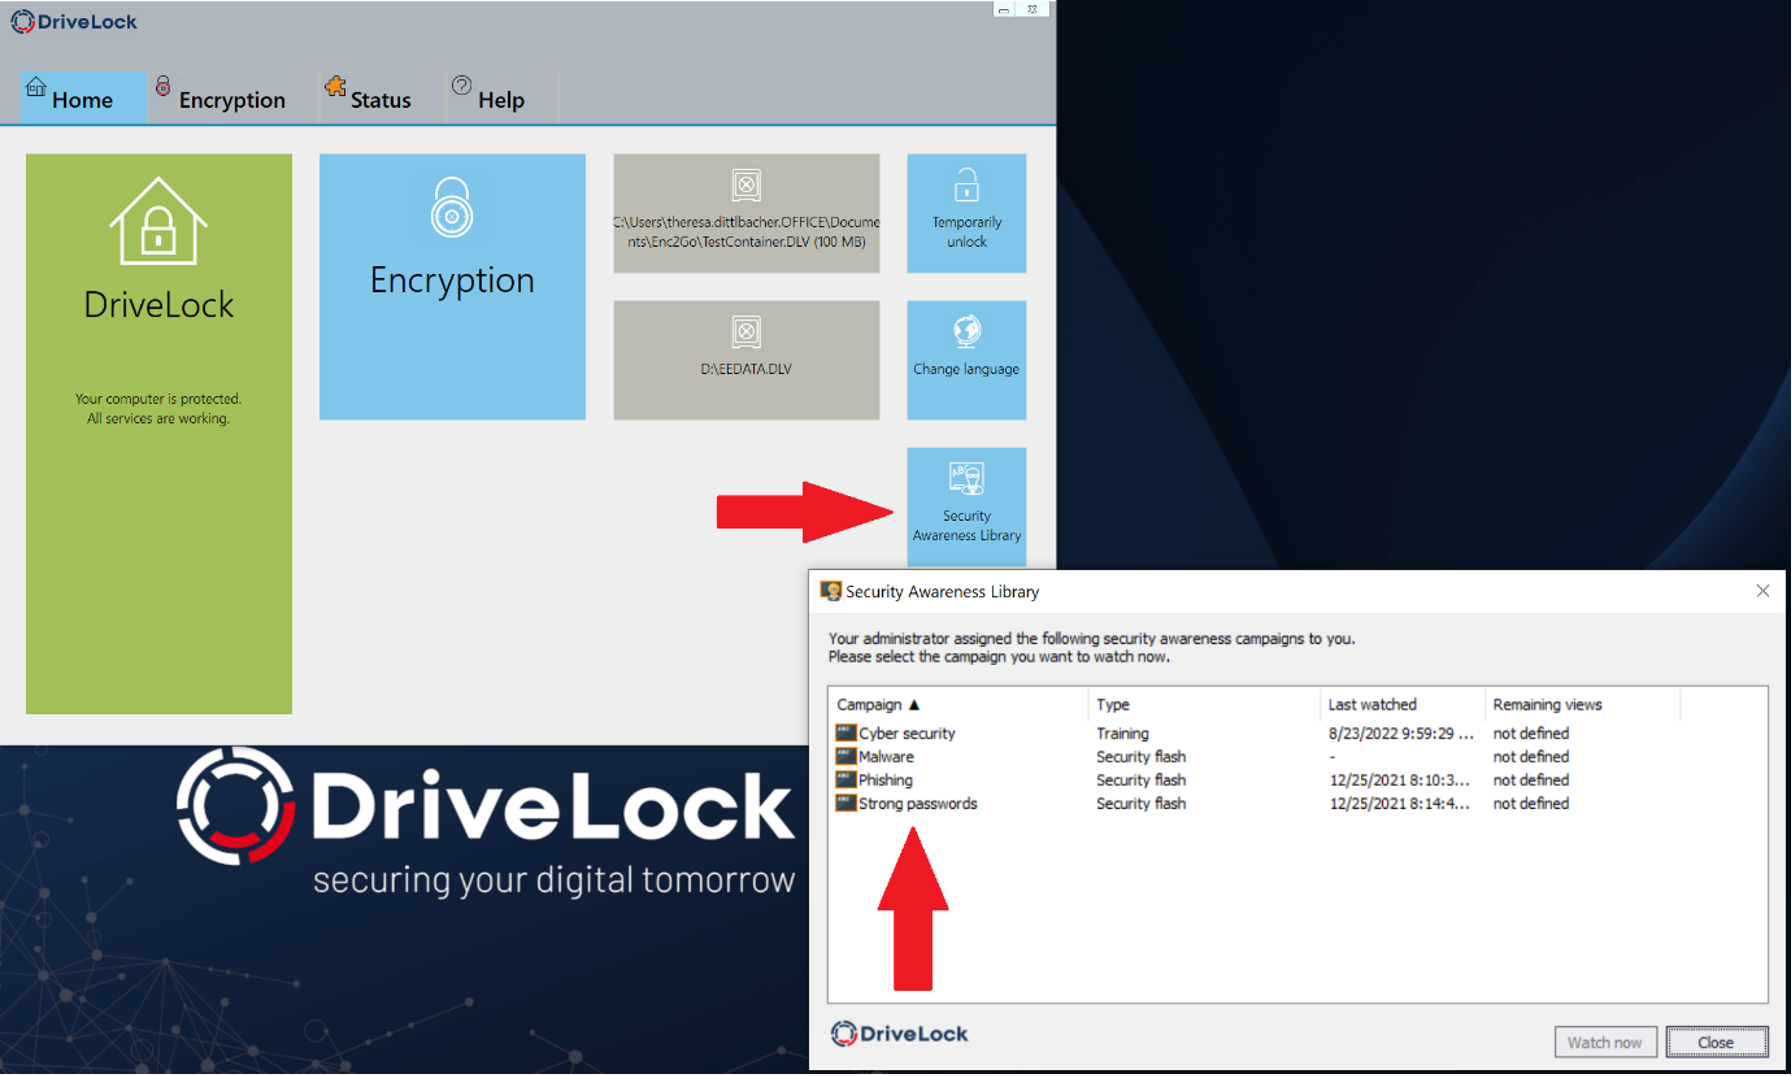The height and width of the screenshot is (1076, 1792).
Task: Click the 8/23/2022 9:59:29 last watched cell
Action: pyautogui.click(x=1401, y=733)
